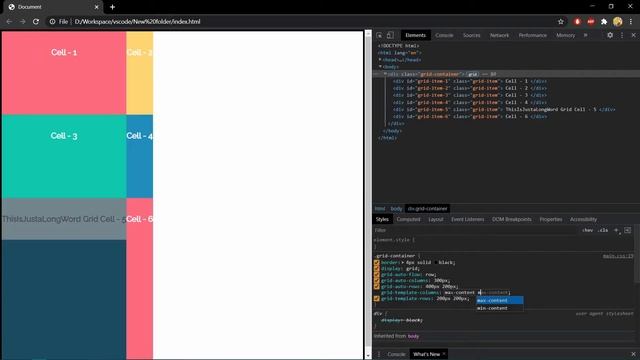
Task: Open the Chrome three-dot menu
Action: pyautogui.click(x=631, y=22)
